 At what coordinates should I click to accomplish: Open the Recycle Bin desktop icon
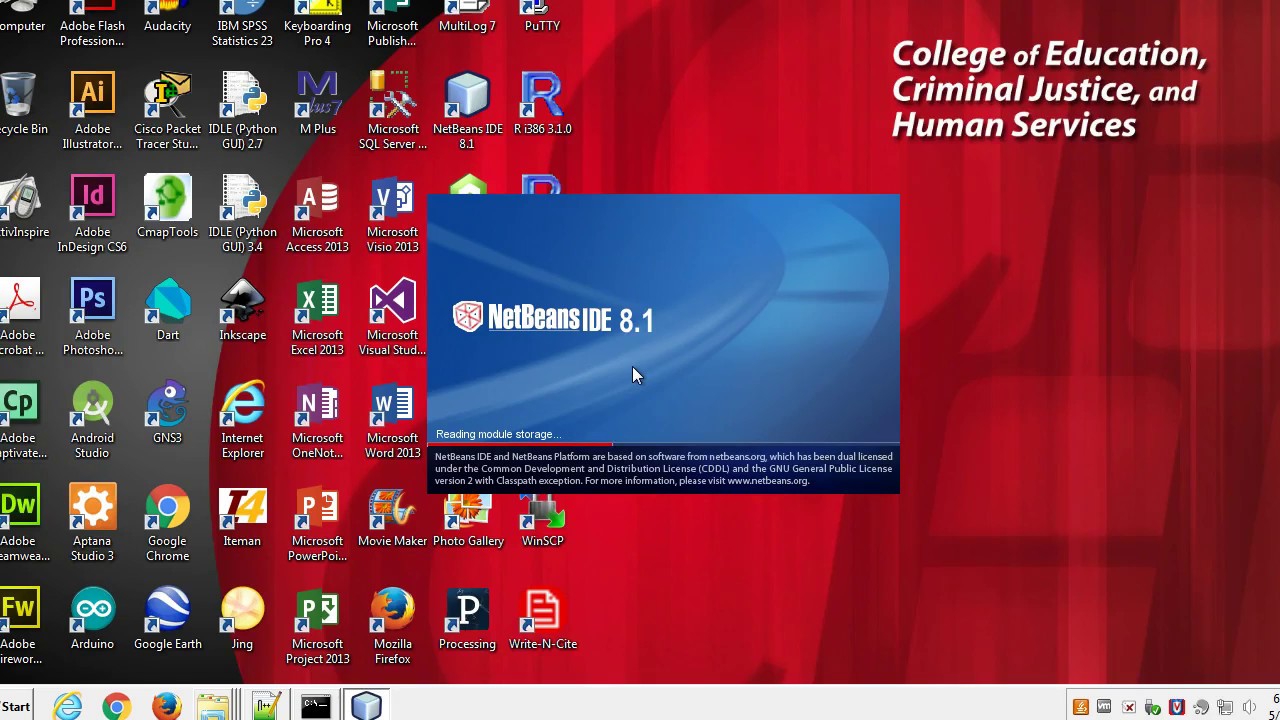20,105
